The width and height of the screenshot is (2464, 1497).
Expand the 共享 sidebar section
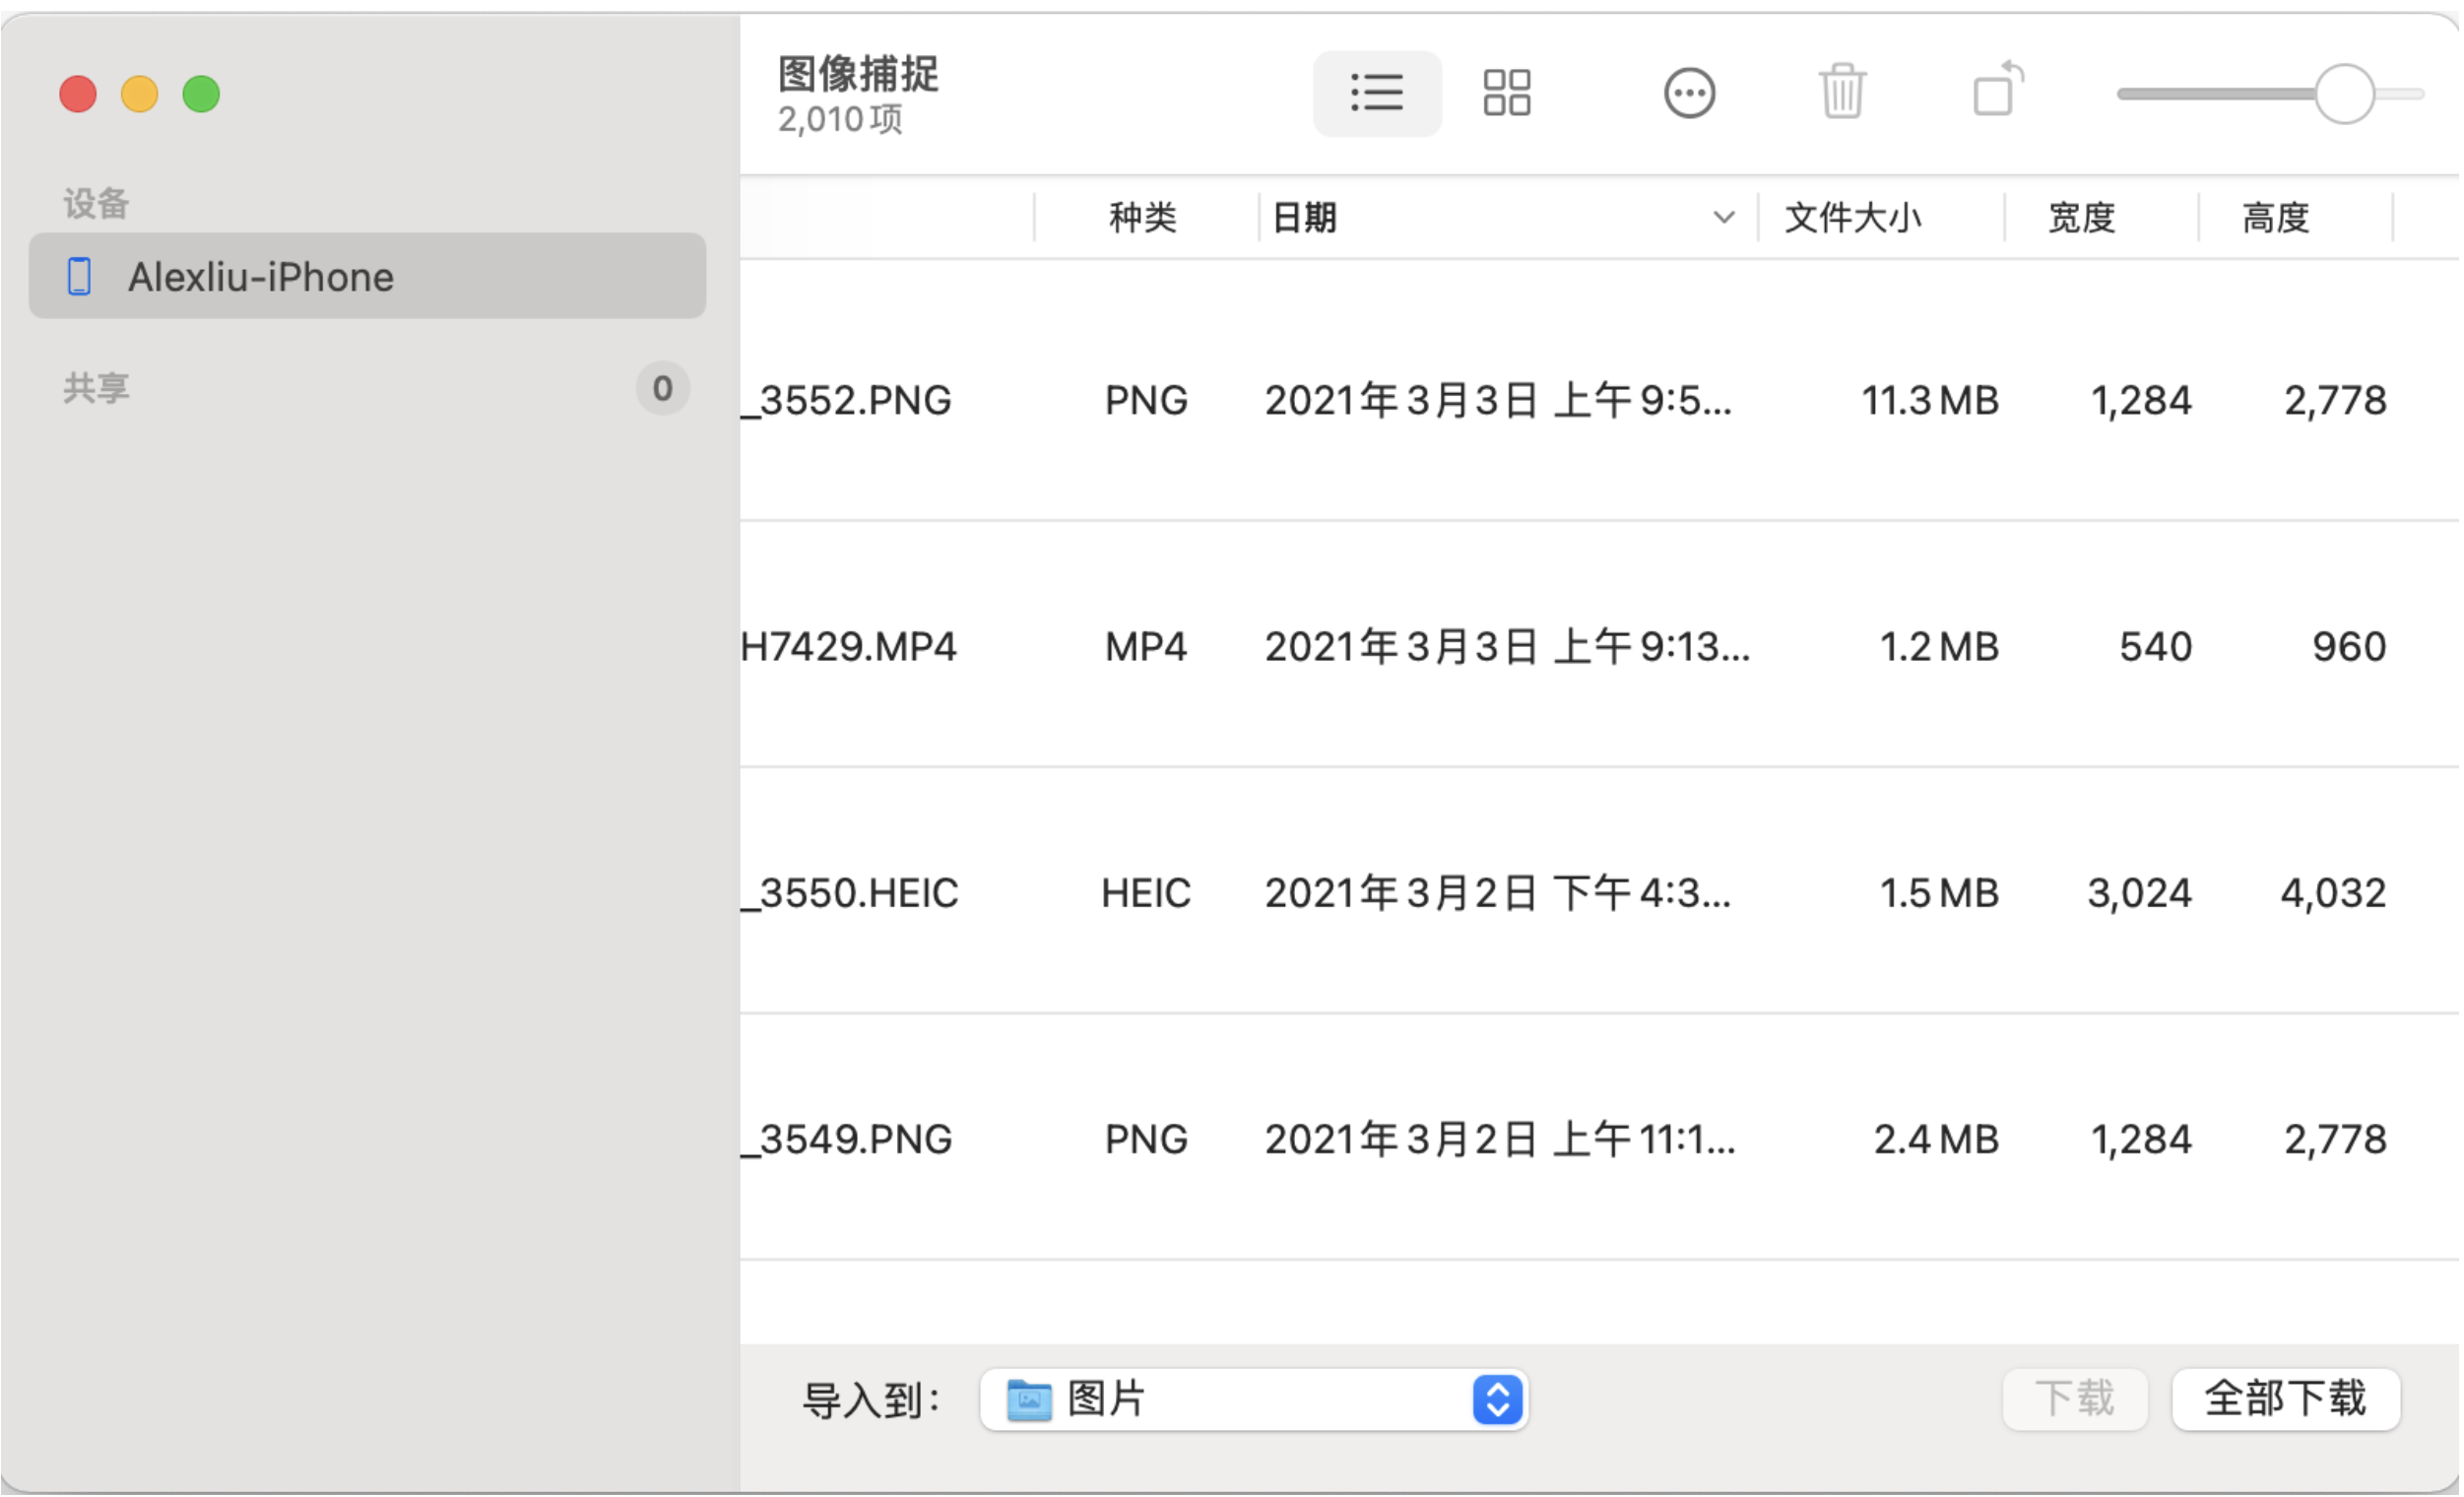[97, 388]
